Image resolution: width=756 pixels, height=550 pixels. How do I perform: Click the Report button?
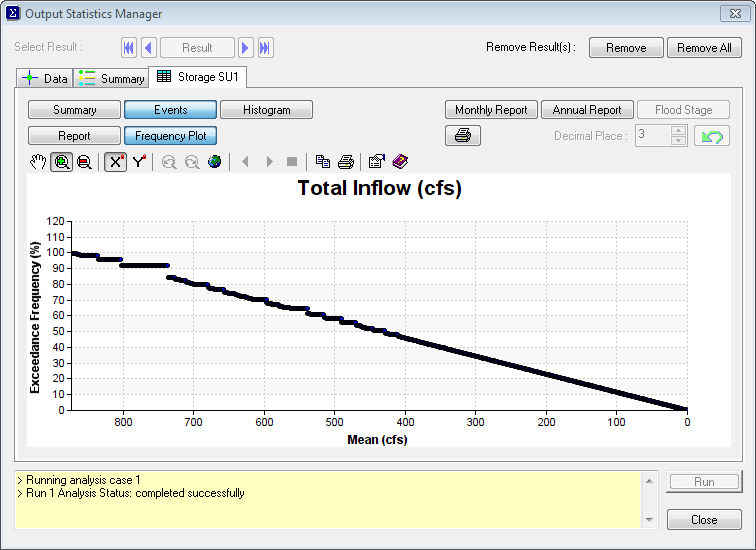74,136
